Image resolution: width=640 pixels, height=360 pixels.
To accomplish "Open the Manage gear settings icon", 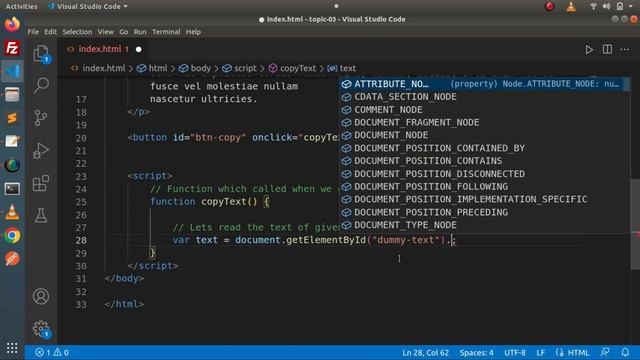I will (x=41, y=329).
